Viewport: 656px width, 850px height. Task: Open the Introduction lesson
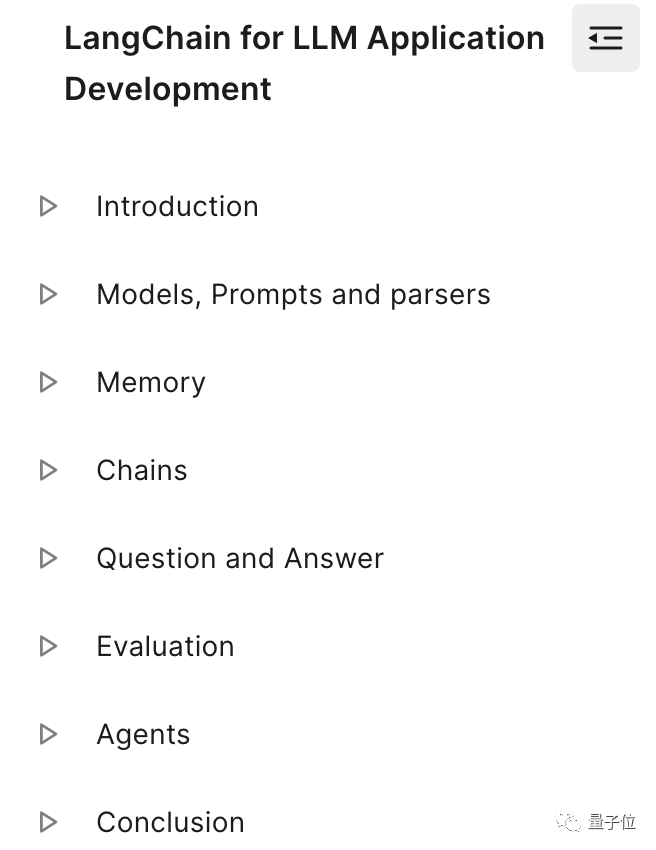177,206
